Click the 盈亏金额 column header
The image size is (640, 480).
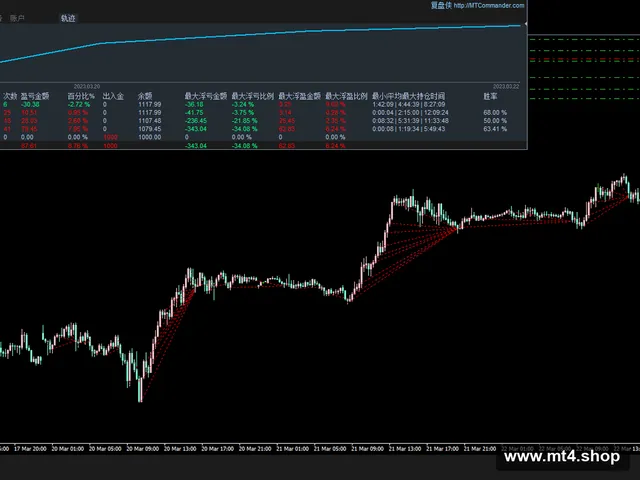pos(35,96)
